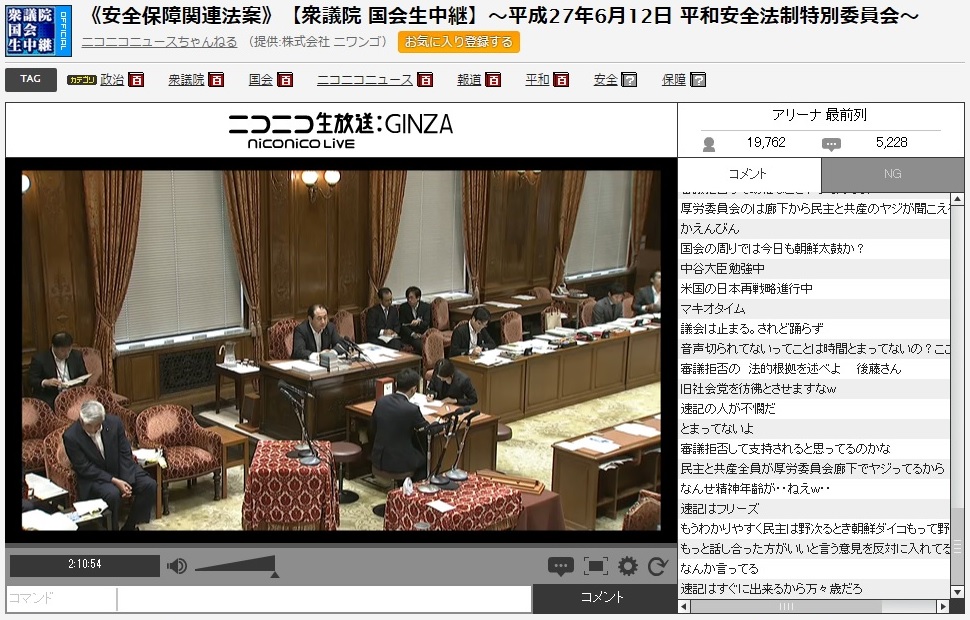
Task: Click comment list scroll down arrow
Action: [957, 592]
